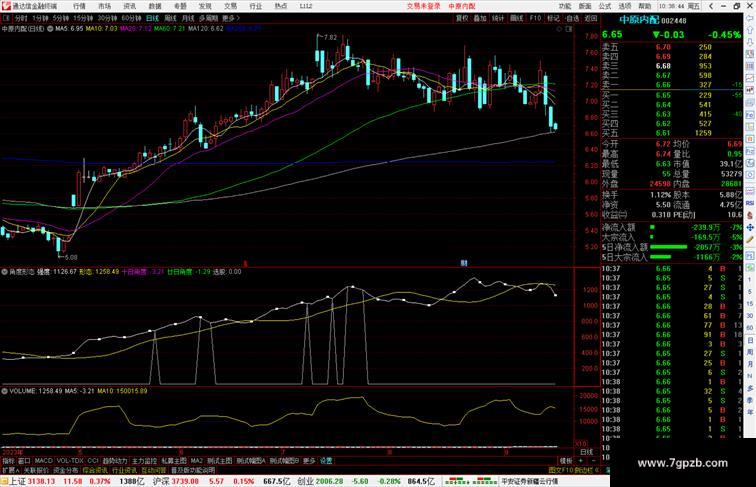Click the 上证 index value 3138.13
This screenshot has width=756, height=487.
pos(41,481)
